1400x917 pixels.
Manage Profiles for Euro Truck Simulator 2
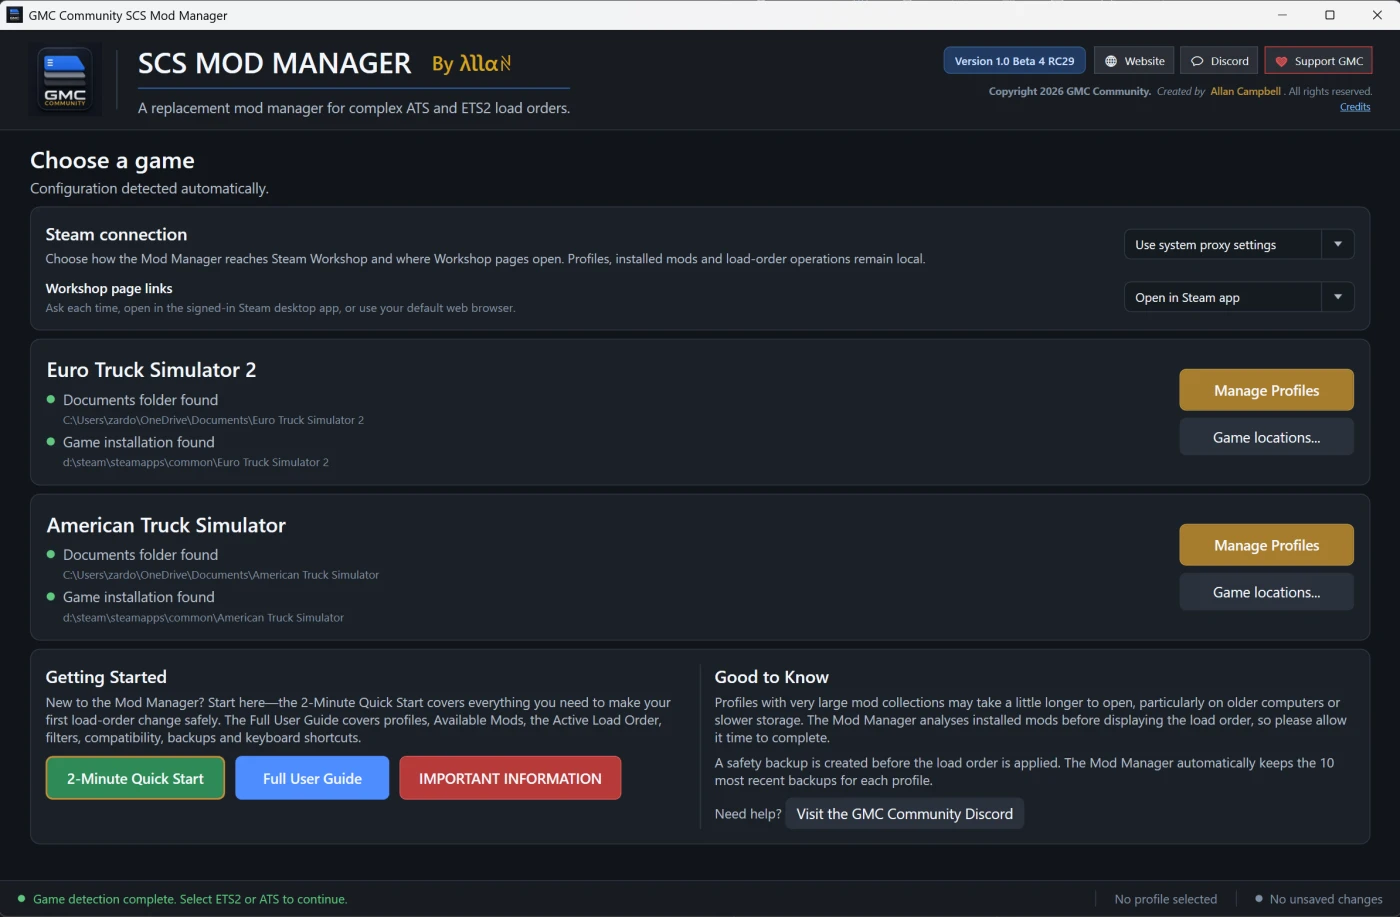[1266, 390]
